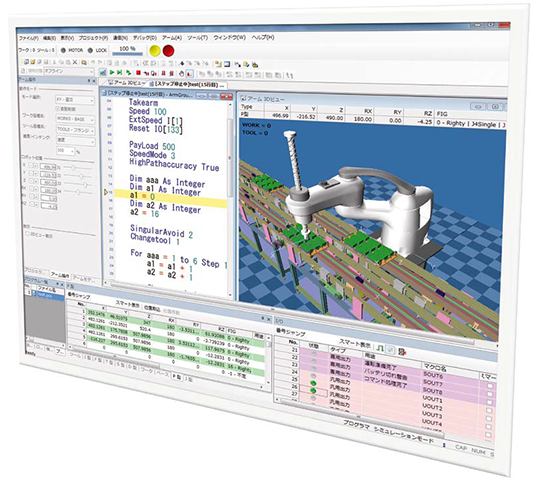540x480 pixels.
Task: Toggle the green status lamp in row 25
Action: coord(313,383)
